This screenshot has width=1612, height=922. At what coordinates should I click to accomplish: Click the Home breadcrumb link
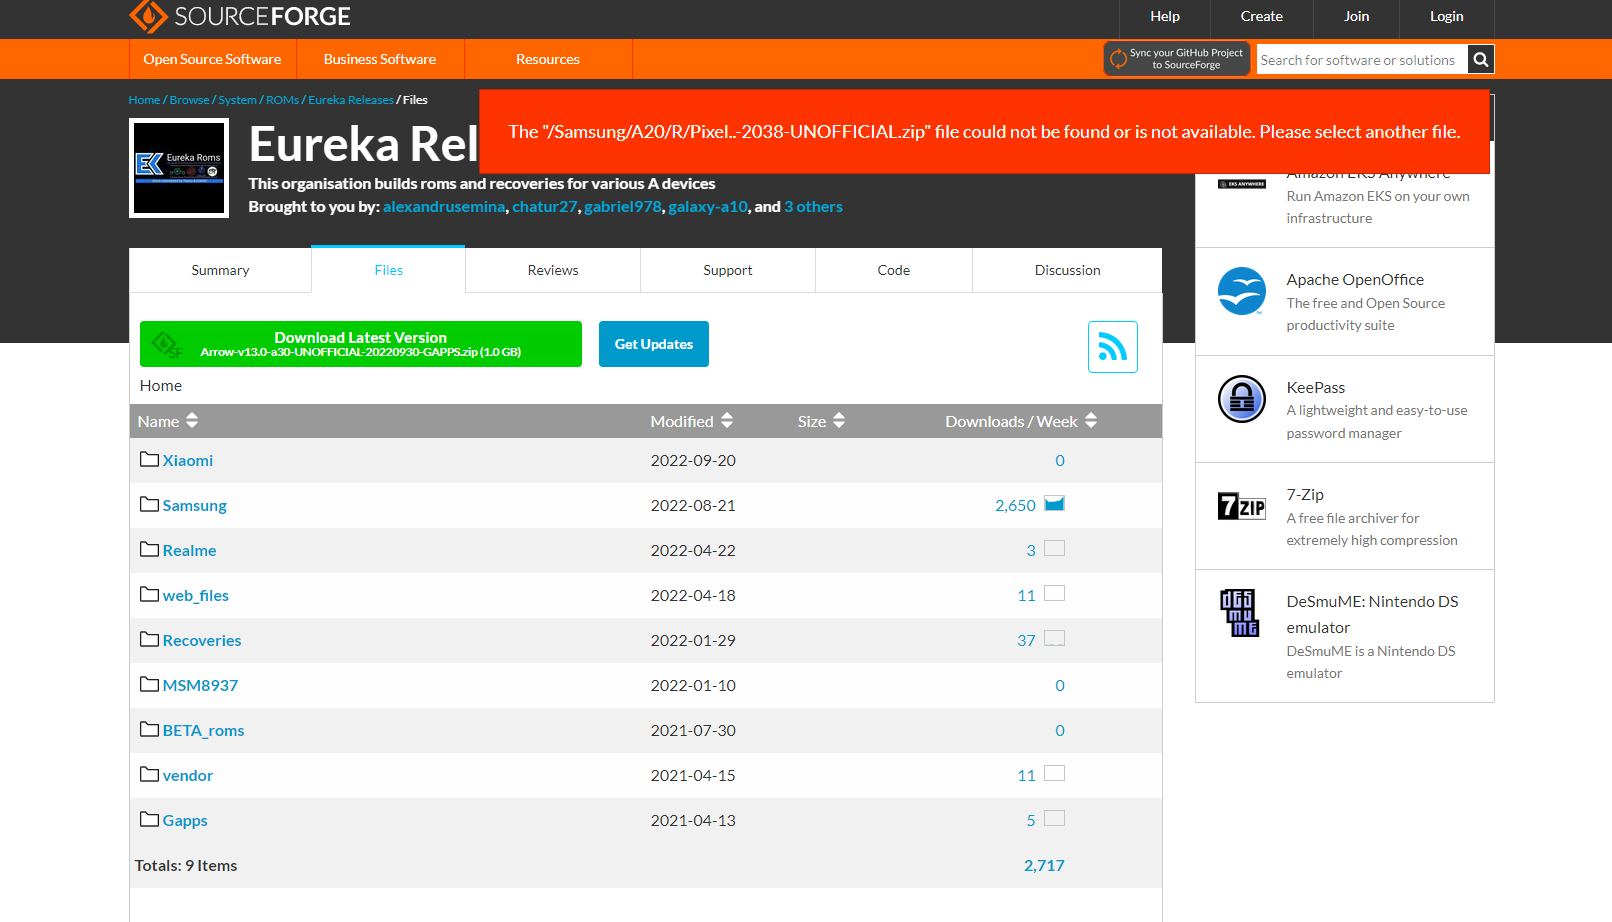point(144,100)
